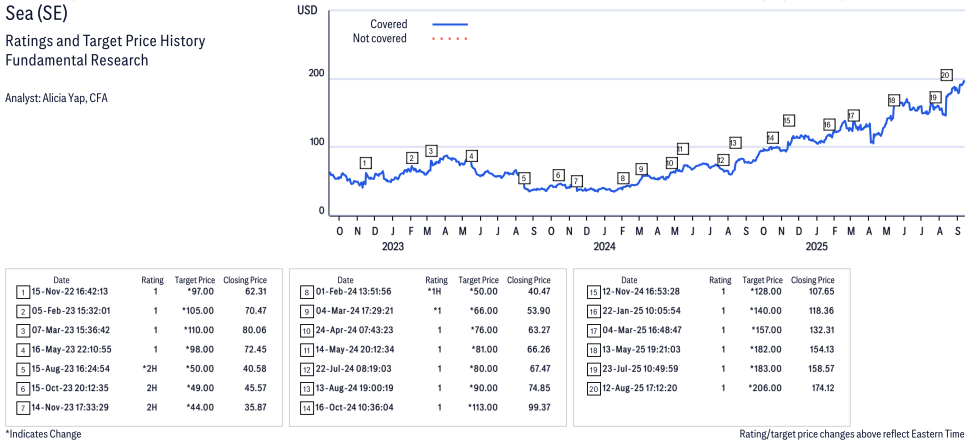
Task: Click closing price '132.31'
Action: [x=821, y=330]
